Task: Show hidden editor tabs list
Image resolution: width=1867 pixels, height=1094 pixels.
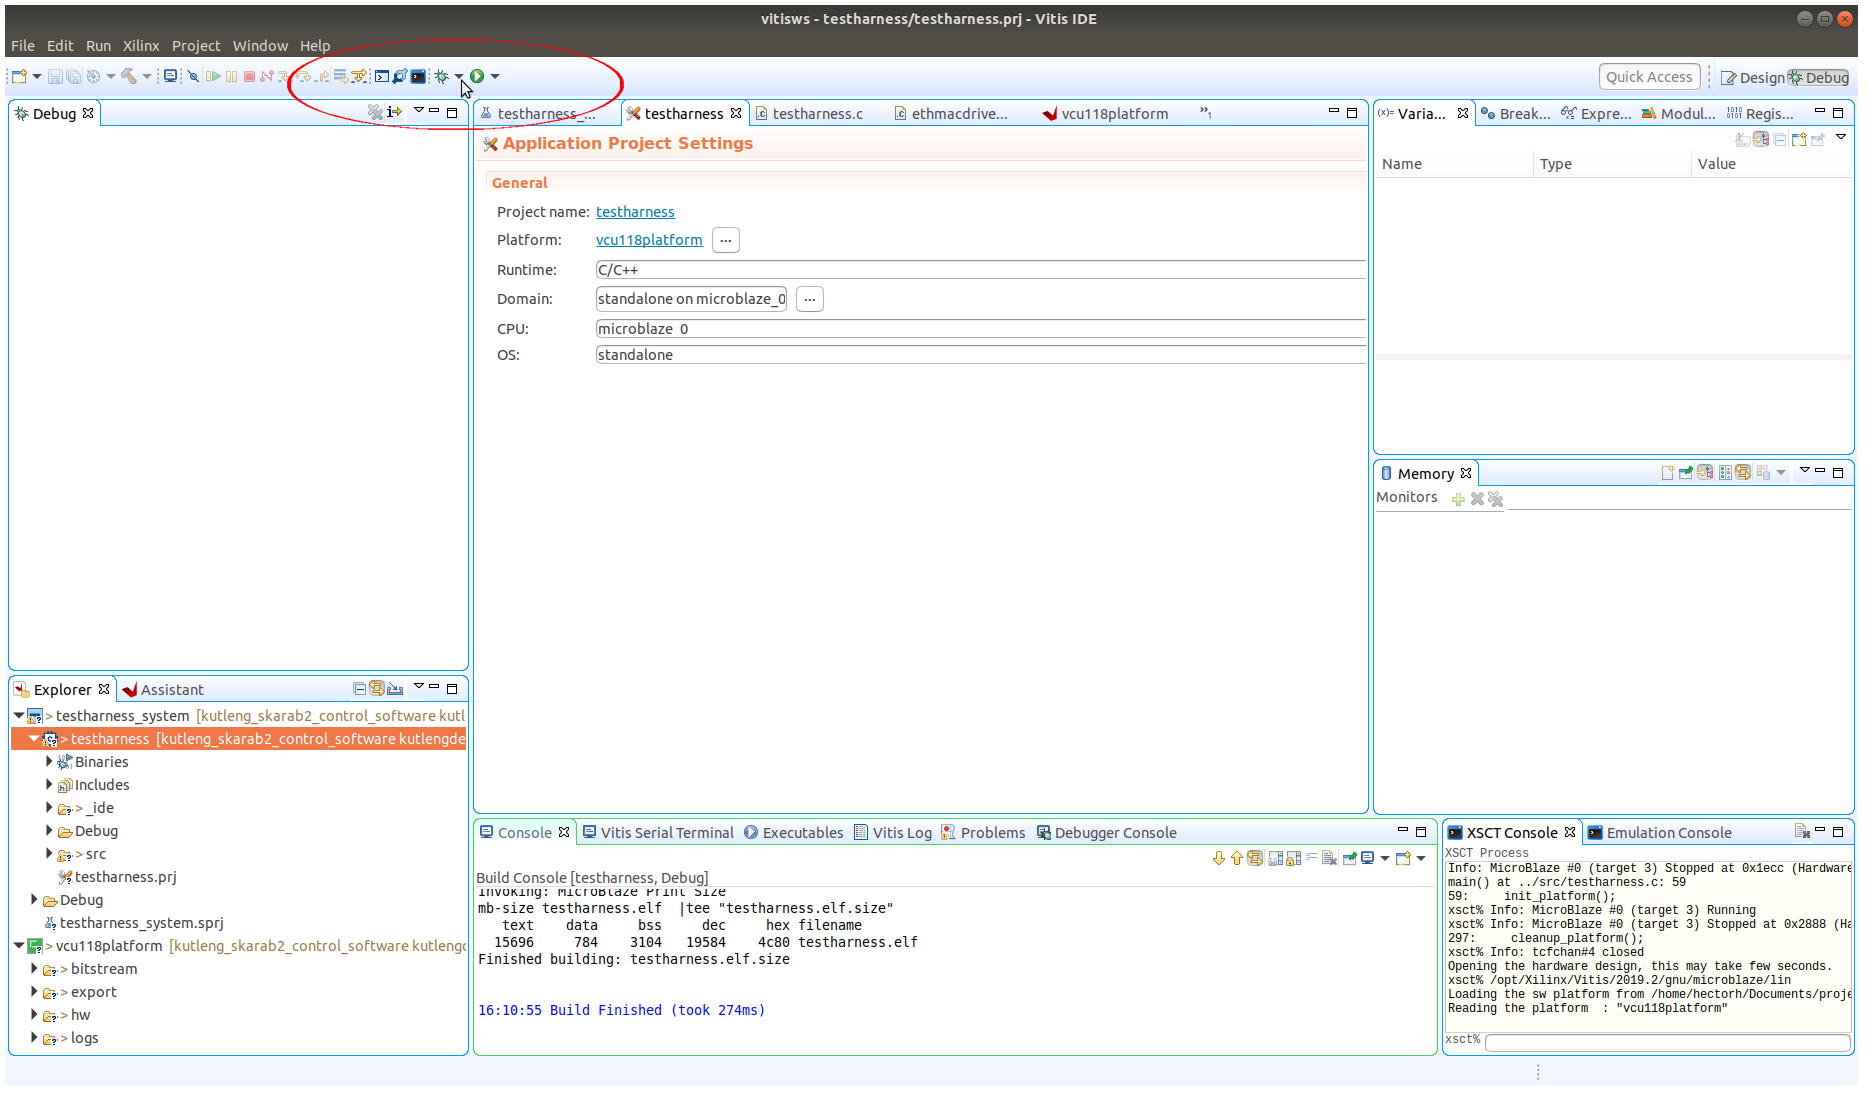Action: [1206, 113]
